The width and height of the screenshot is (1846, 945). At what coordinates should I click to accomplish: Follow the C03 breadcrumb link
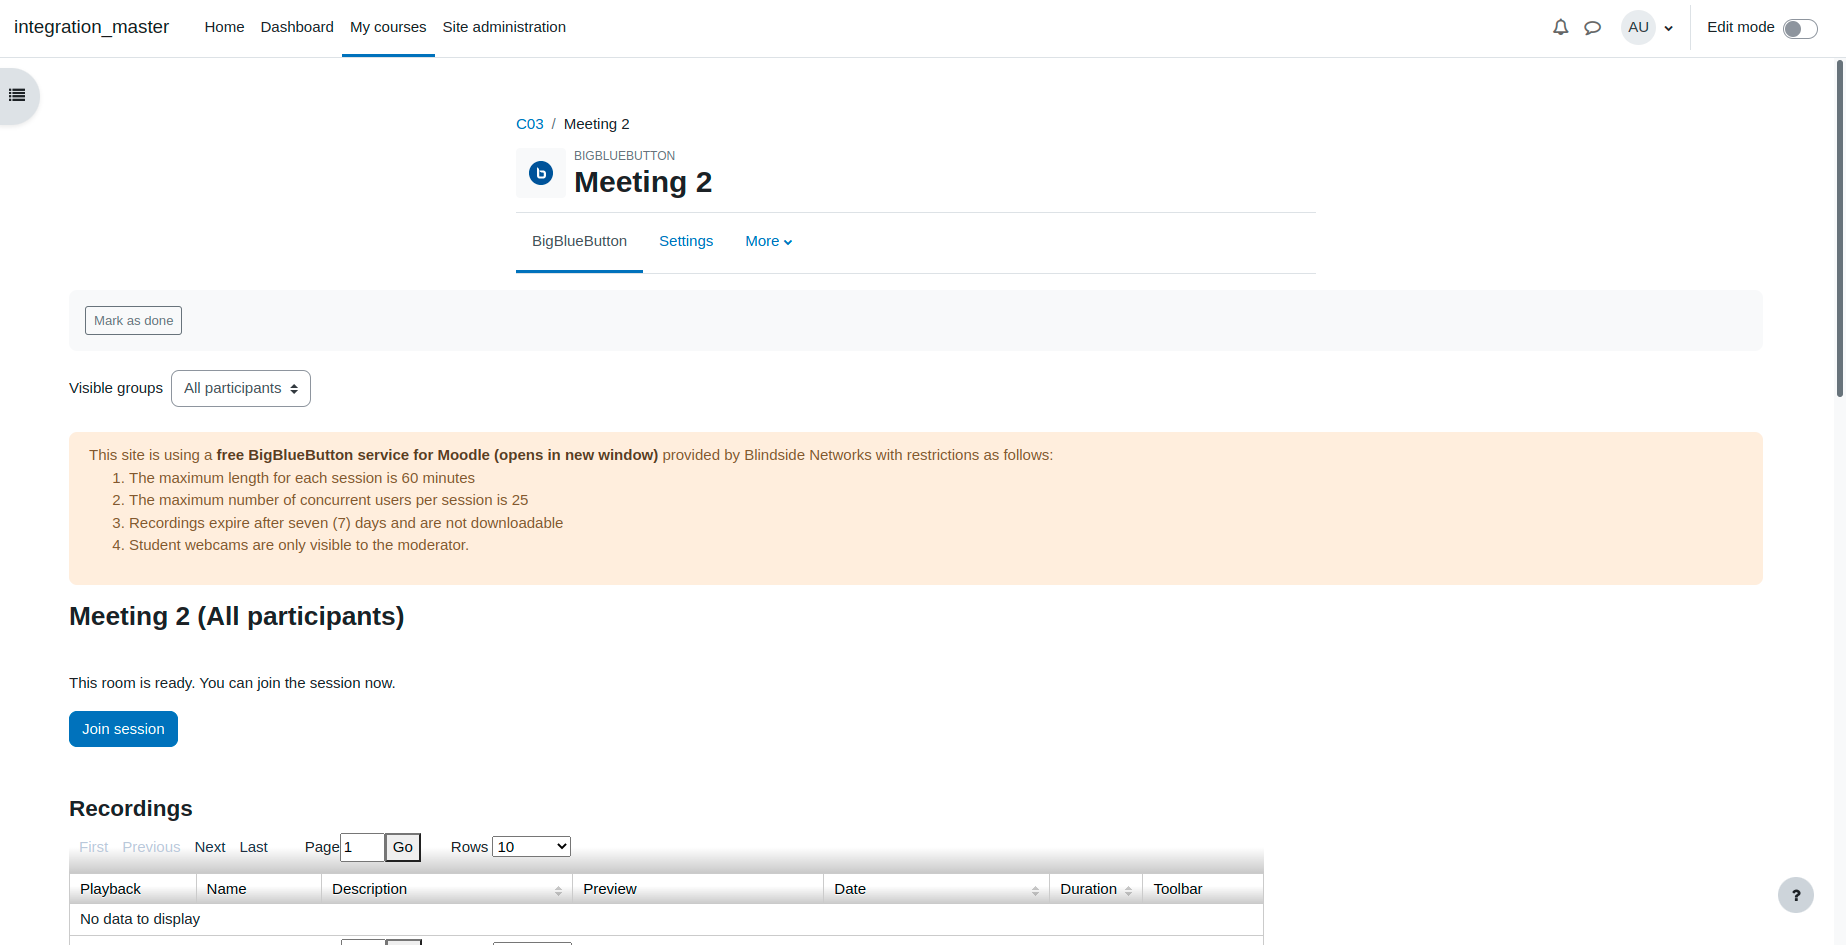click(x=530, y=124)
